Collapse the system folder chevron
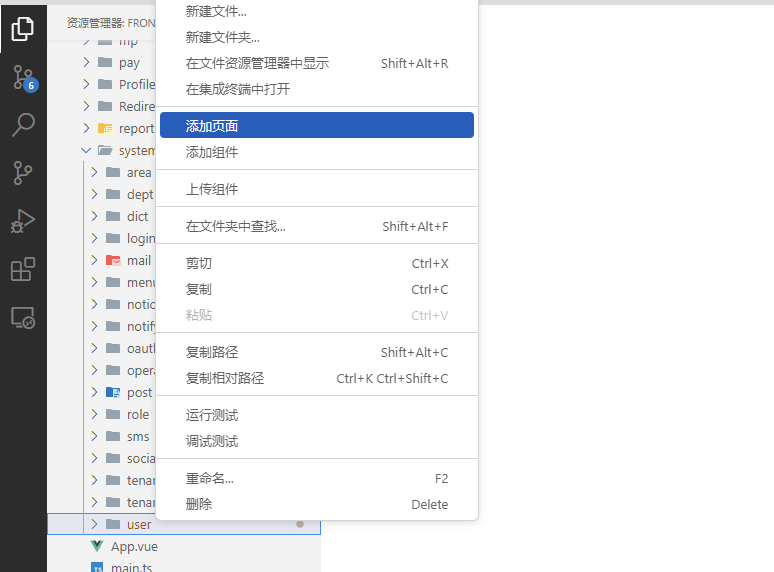Image resolution: width=774 pixels, height=572 pixels. pyautogui.click(x=86, y=150)
